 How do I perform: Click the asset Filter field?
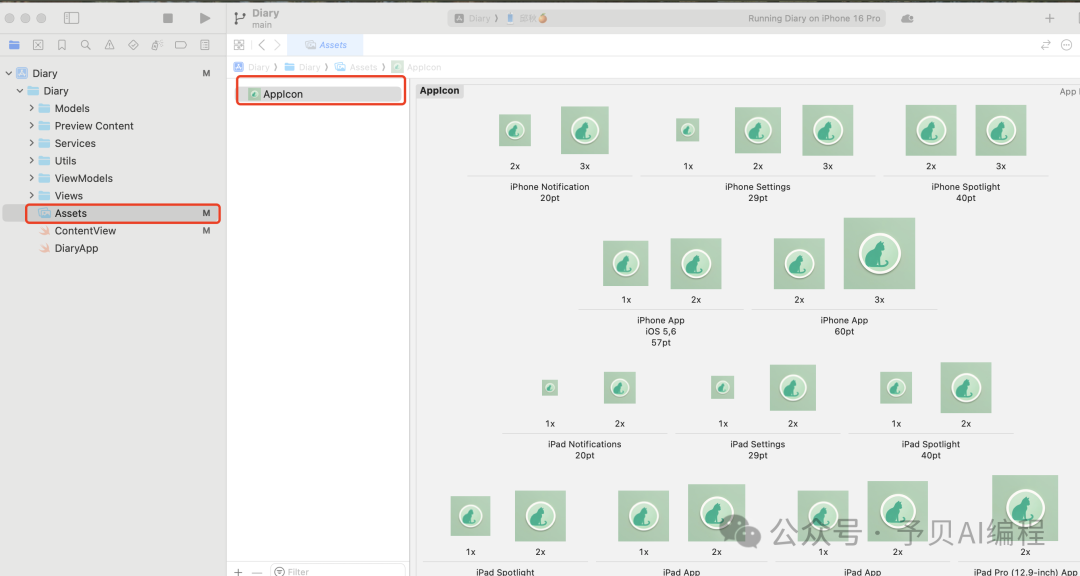click(x=340, y=571)
